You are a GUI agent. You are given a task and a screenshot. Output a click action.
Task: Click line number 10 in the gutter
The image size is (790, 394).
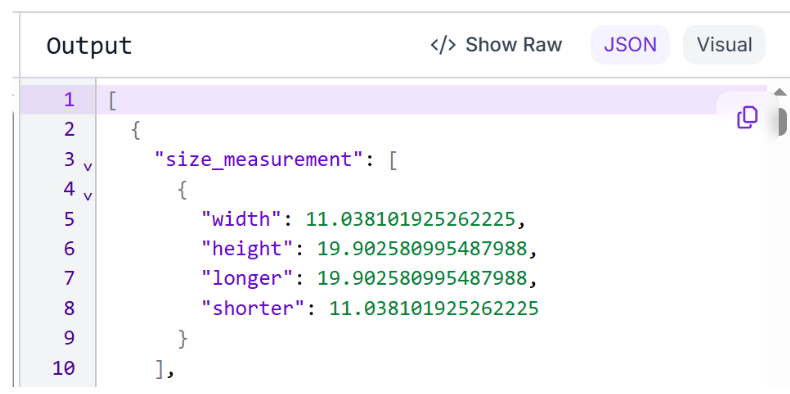coord(64,368)
